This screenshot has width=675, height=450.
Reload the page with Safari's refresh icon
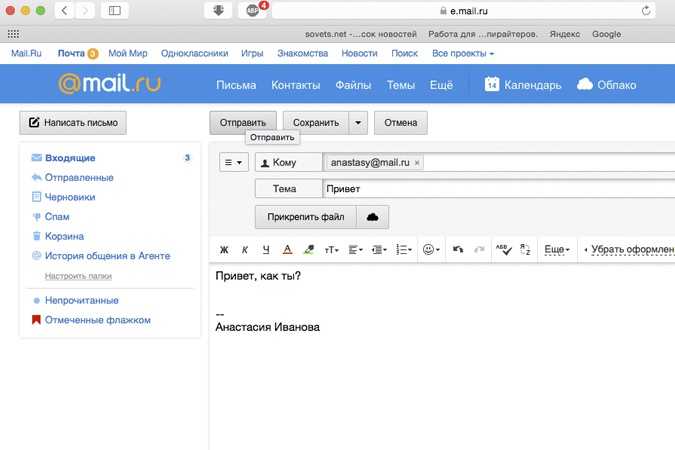click(646, 11)
